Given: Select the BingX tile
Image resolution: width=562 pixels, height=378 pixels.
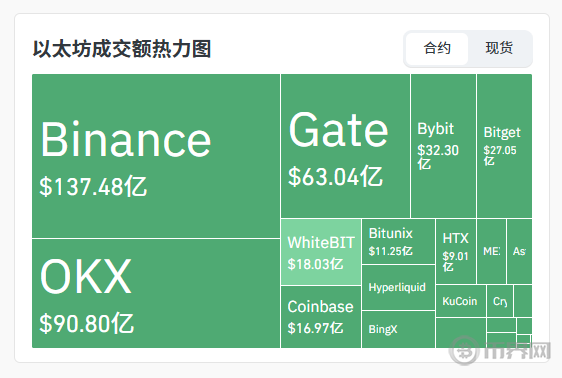Looking at the screenshot, I should click(398, 329).
